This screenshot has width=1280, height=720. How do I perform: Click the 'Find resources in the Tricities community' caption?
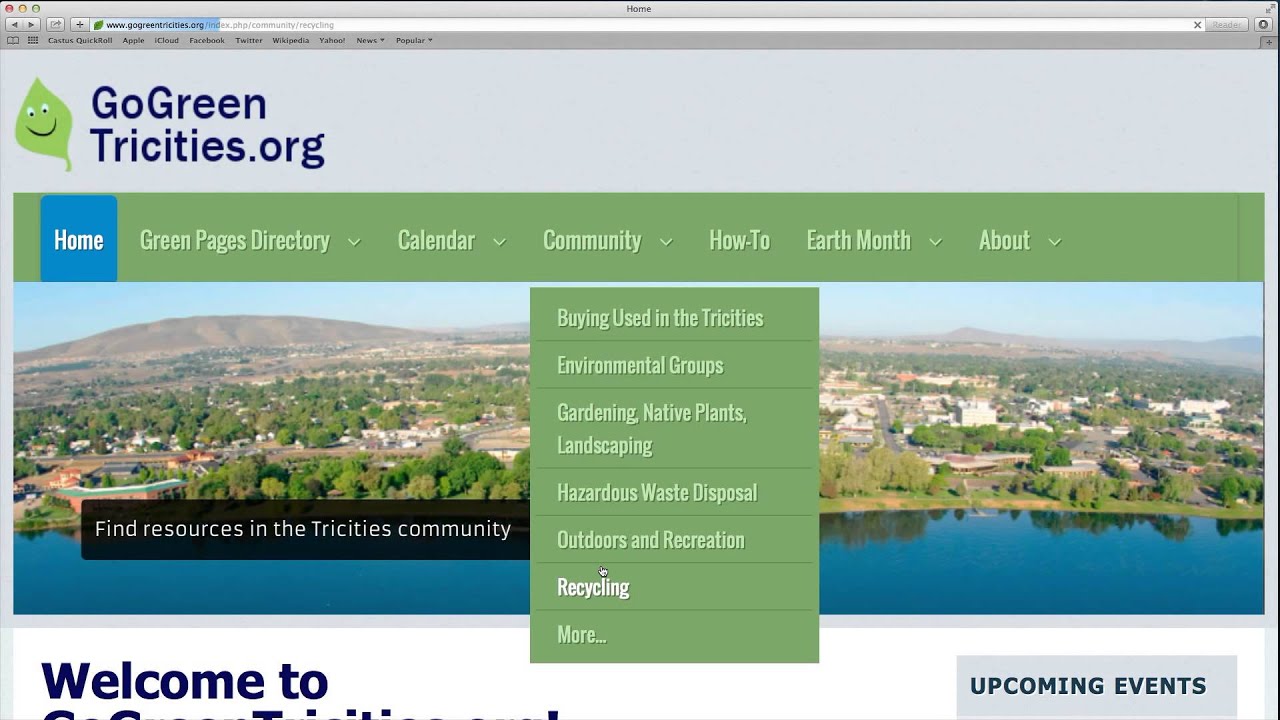pyautogui.click(x=303, y=529)
